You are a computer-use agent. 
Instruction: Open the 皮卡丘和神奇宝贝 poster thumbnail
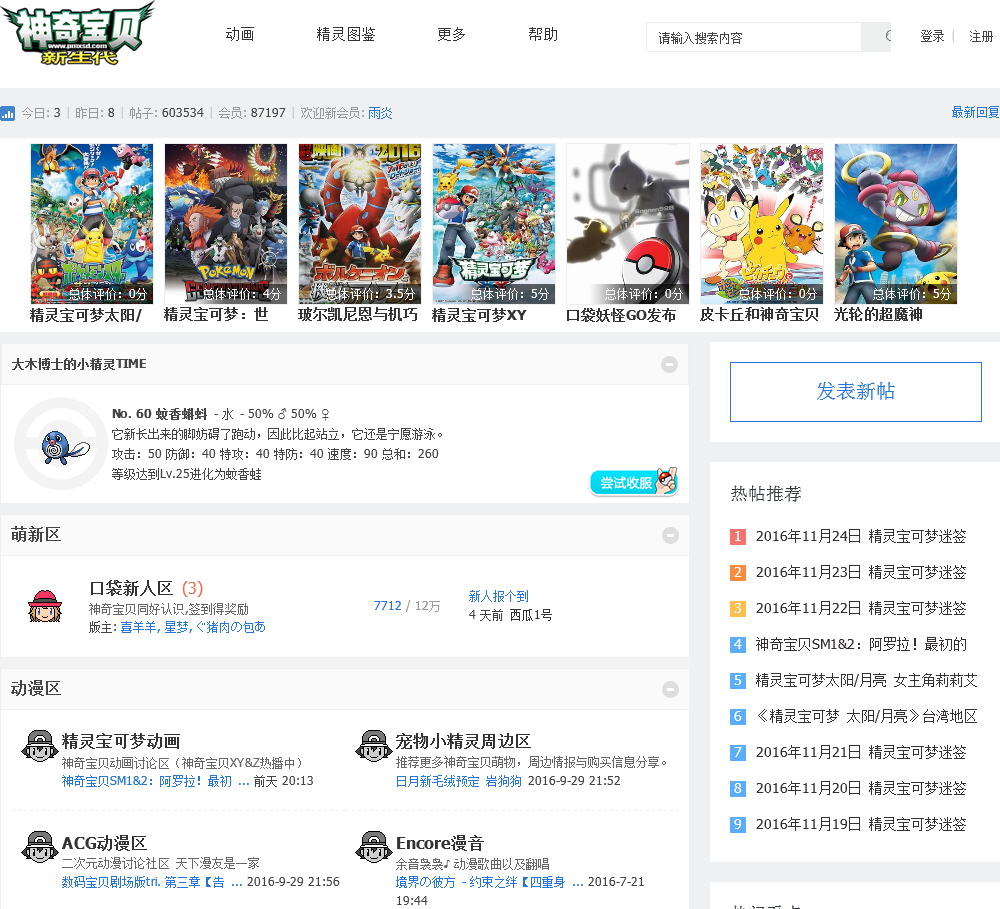click(x=761, y=223)
